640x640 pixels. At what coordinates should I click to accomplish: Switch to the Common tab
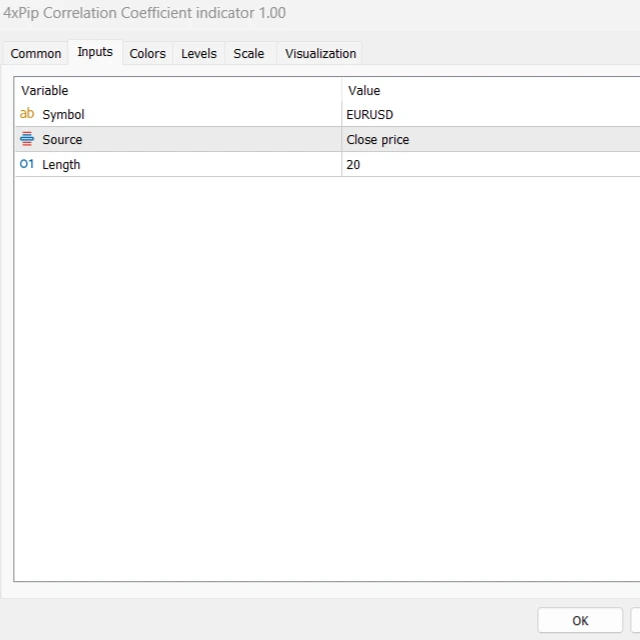(x=36, y=54)
